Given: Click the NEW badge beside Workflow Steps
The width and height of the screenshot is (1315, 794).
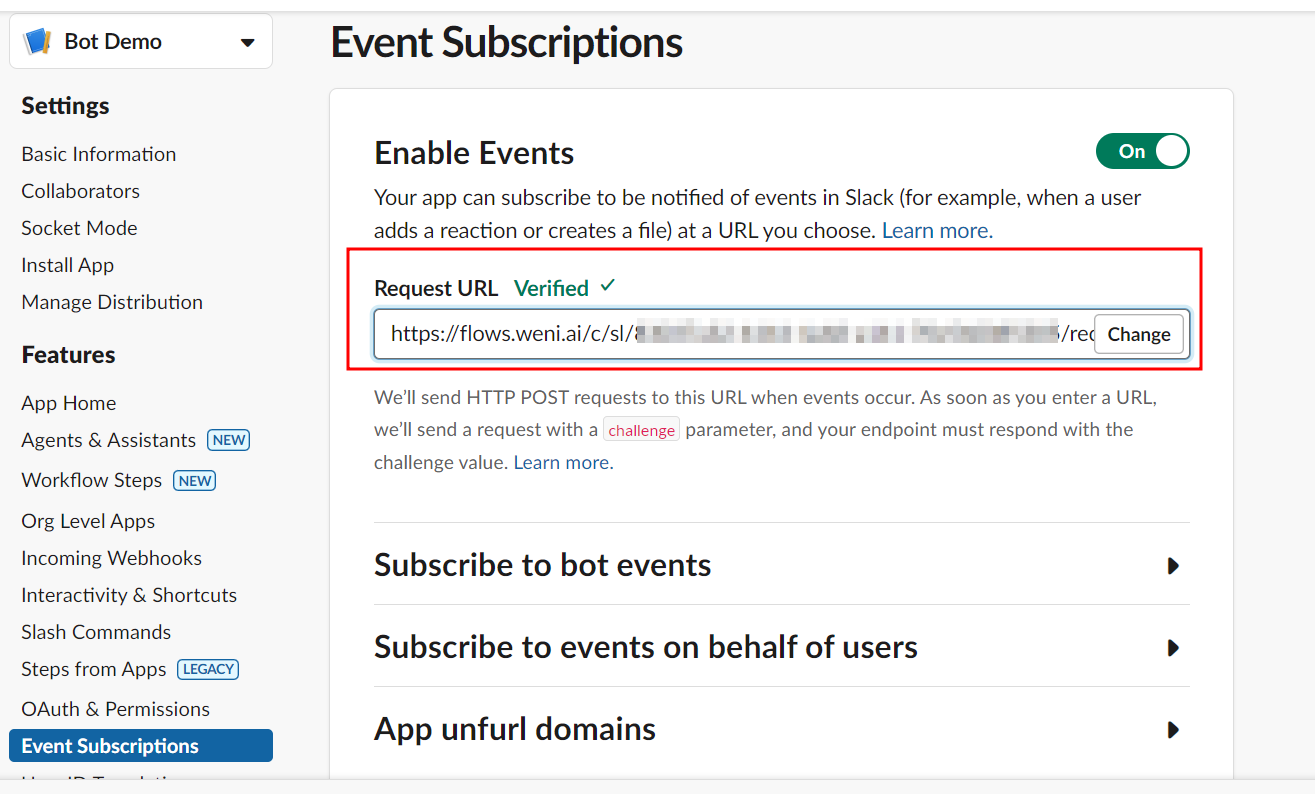Looking at the screenshot, I should (x=194, y=480).
